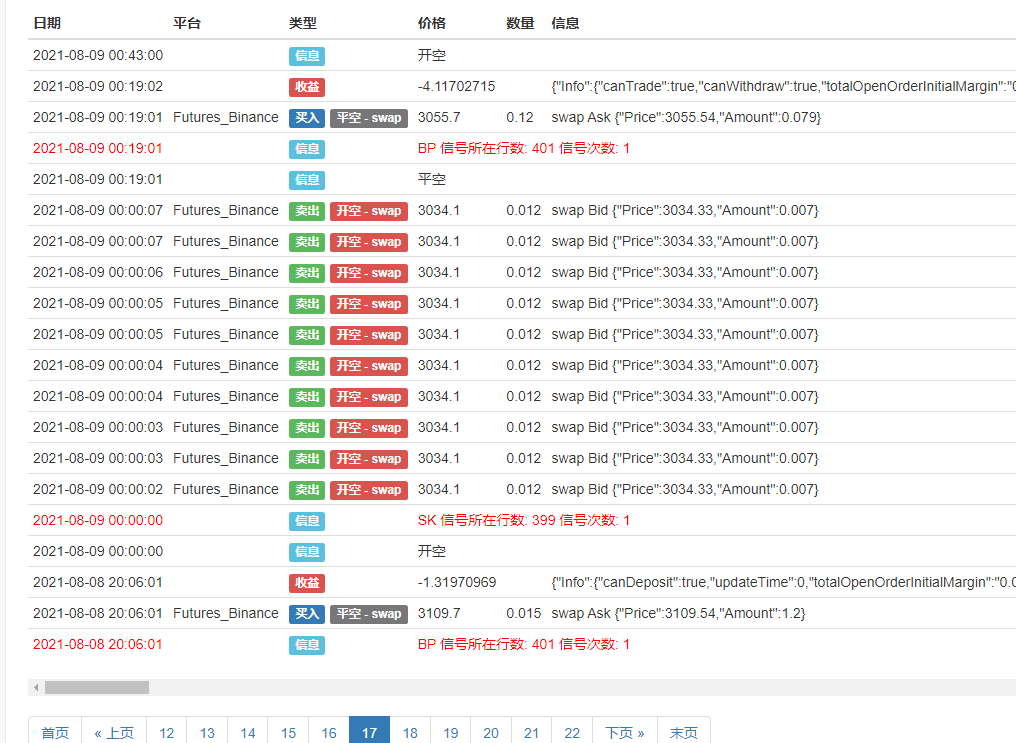Go to next page 下页 »
This screenshot has width=1016, height=743.
(x=625, y=732)
